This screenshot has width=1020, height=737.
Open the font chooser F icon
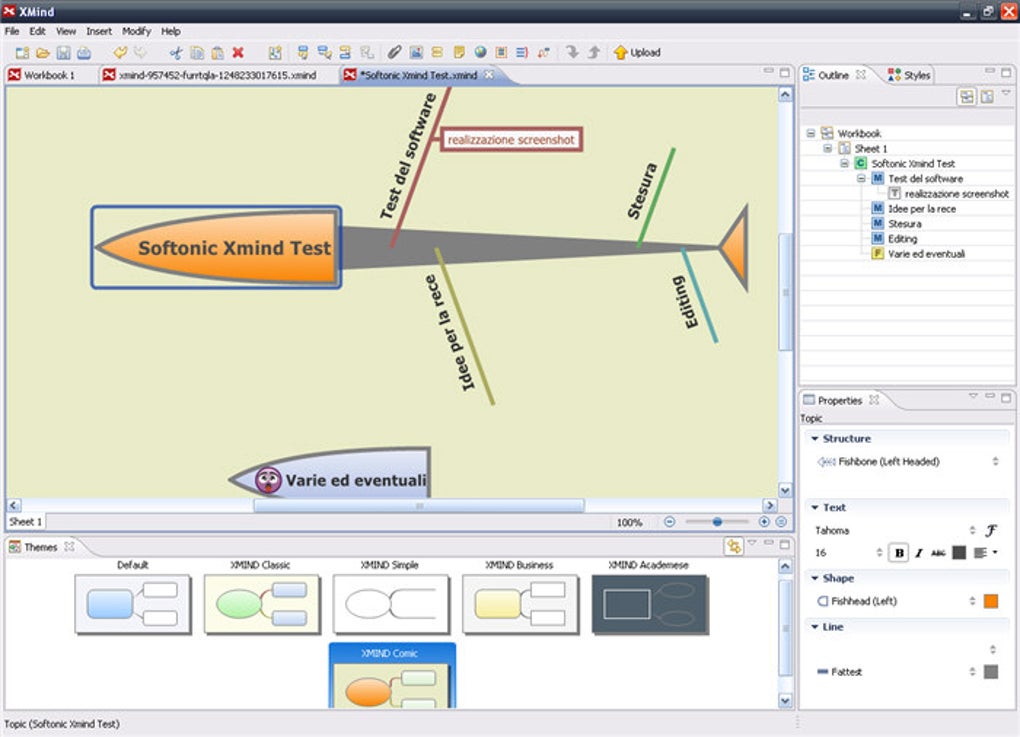coord(991,531)
